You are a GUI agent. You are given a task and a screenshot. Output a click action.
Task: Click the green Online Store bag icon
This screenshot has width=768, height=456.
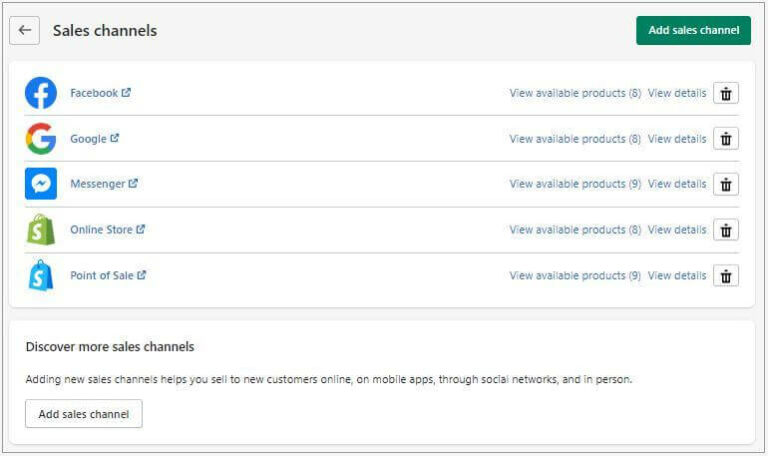pyautogui.click(x=41, y=230)
